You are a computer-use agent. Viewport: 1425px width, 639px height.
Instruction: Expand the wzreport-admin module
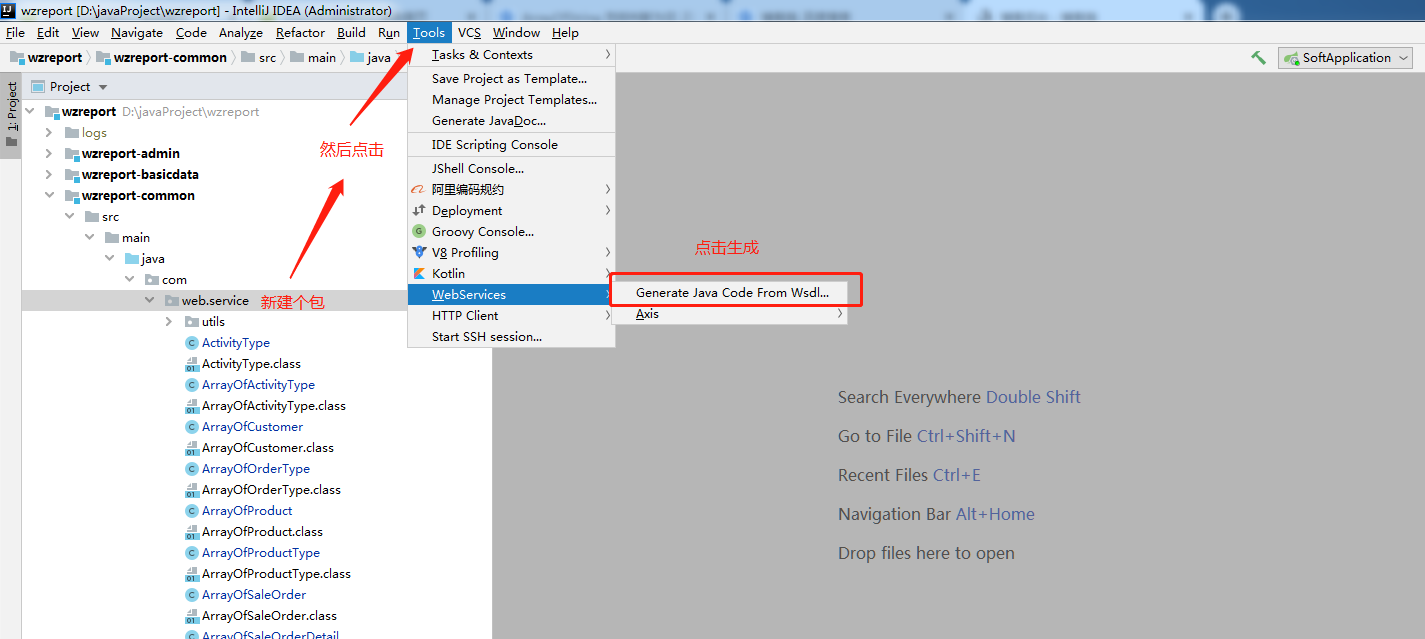coord(49,154)
